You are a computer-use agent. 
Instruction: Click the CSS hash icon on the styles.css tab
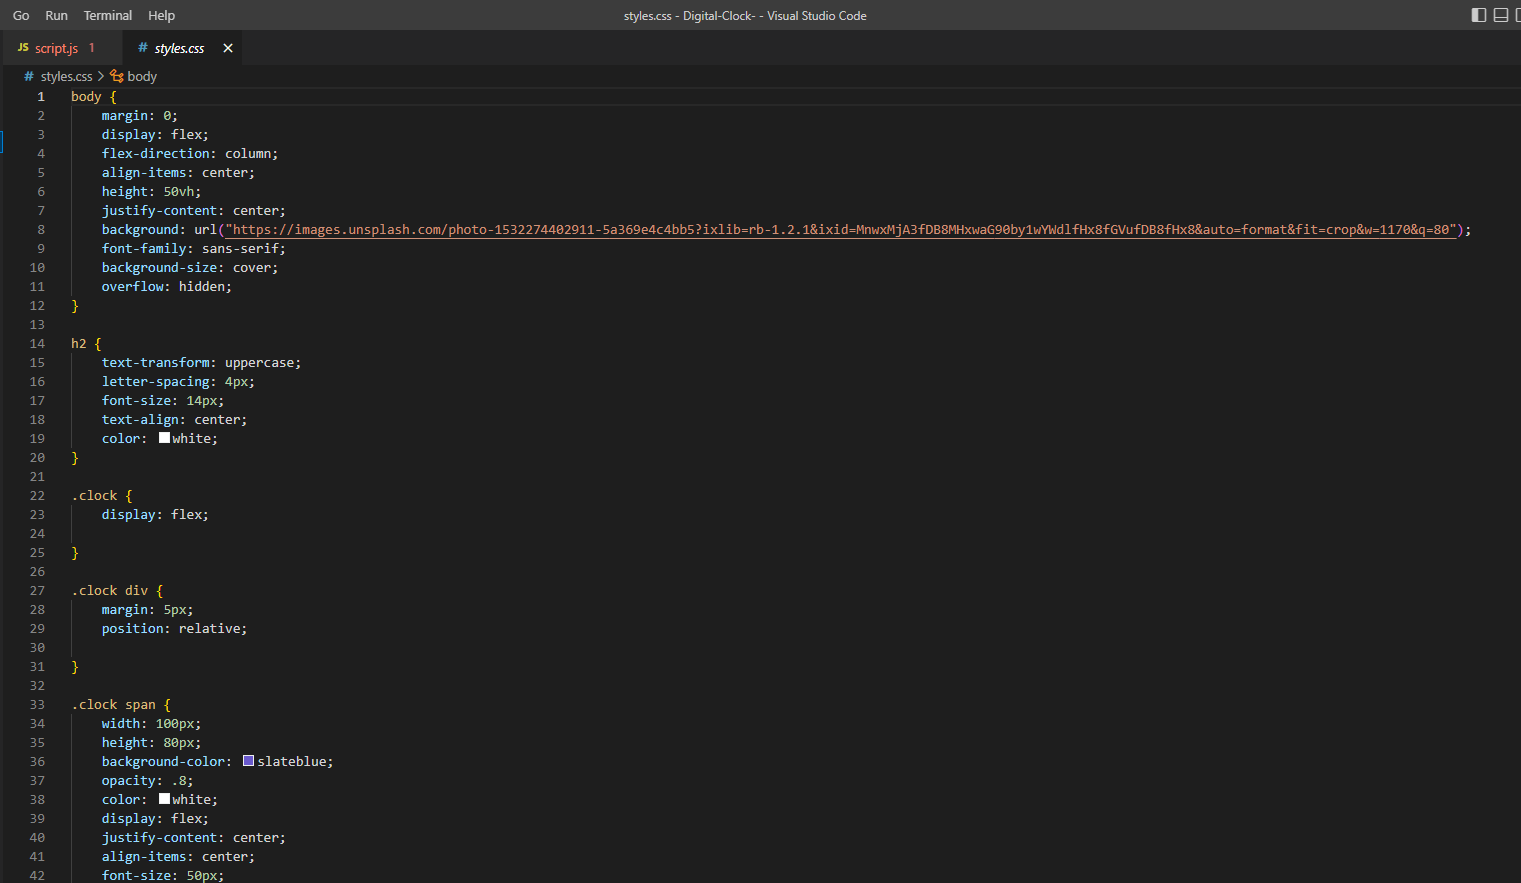pyautogui.click(x=143, y=47)
